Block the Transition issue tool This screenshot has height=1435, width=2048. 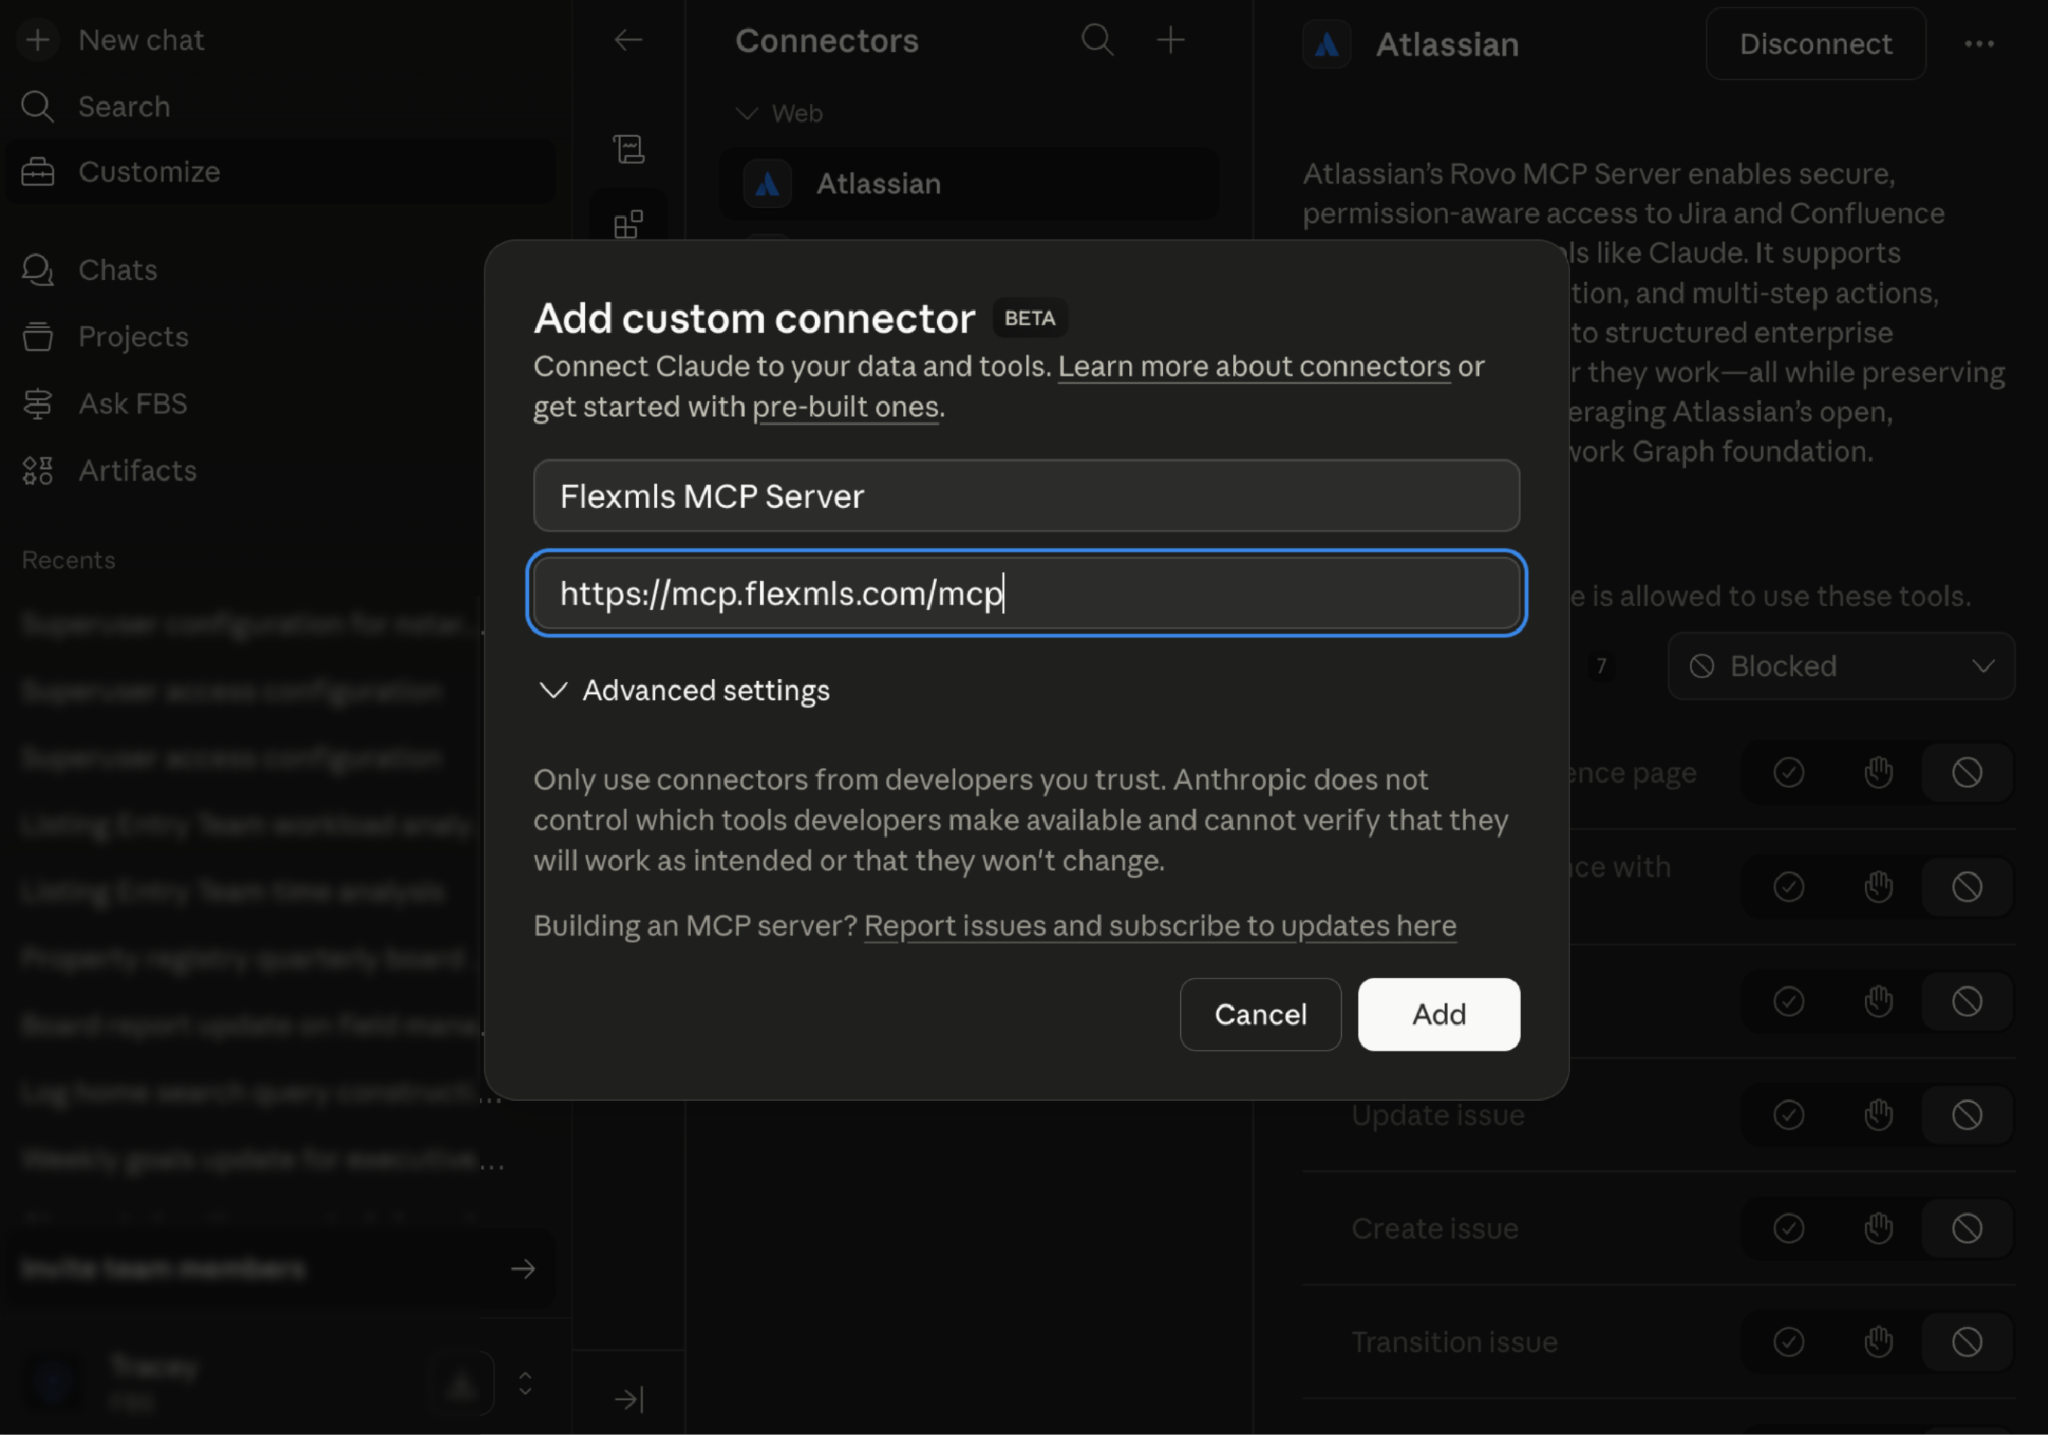[1966, 1342]
